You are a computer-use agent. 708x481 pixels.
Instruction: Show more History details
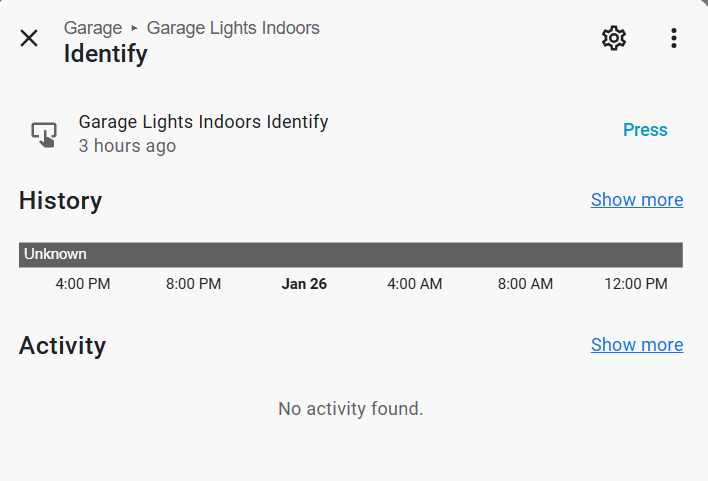(x=637, y=200)
